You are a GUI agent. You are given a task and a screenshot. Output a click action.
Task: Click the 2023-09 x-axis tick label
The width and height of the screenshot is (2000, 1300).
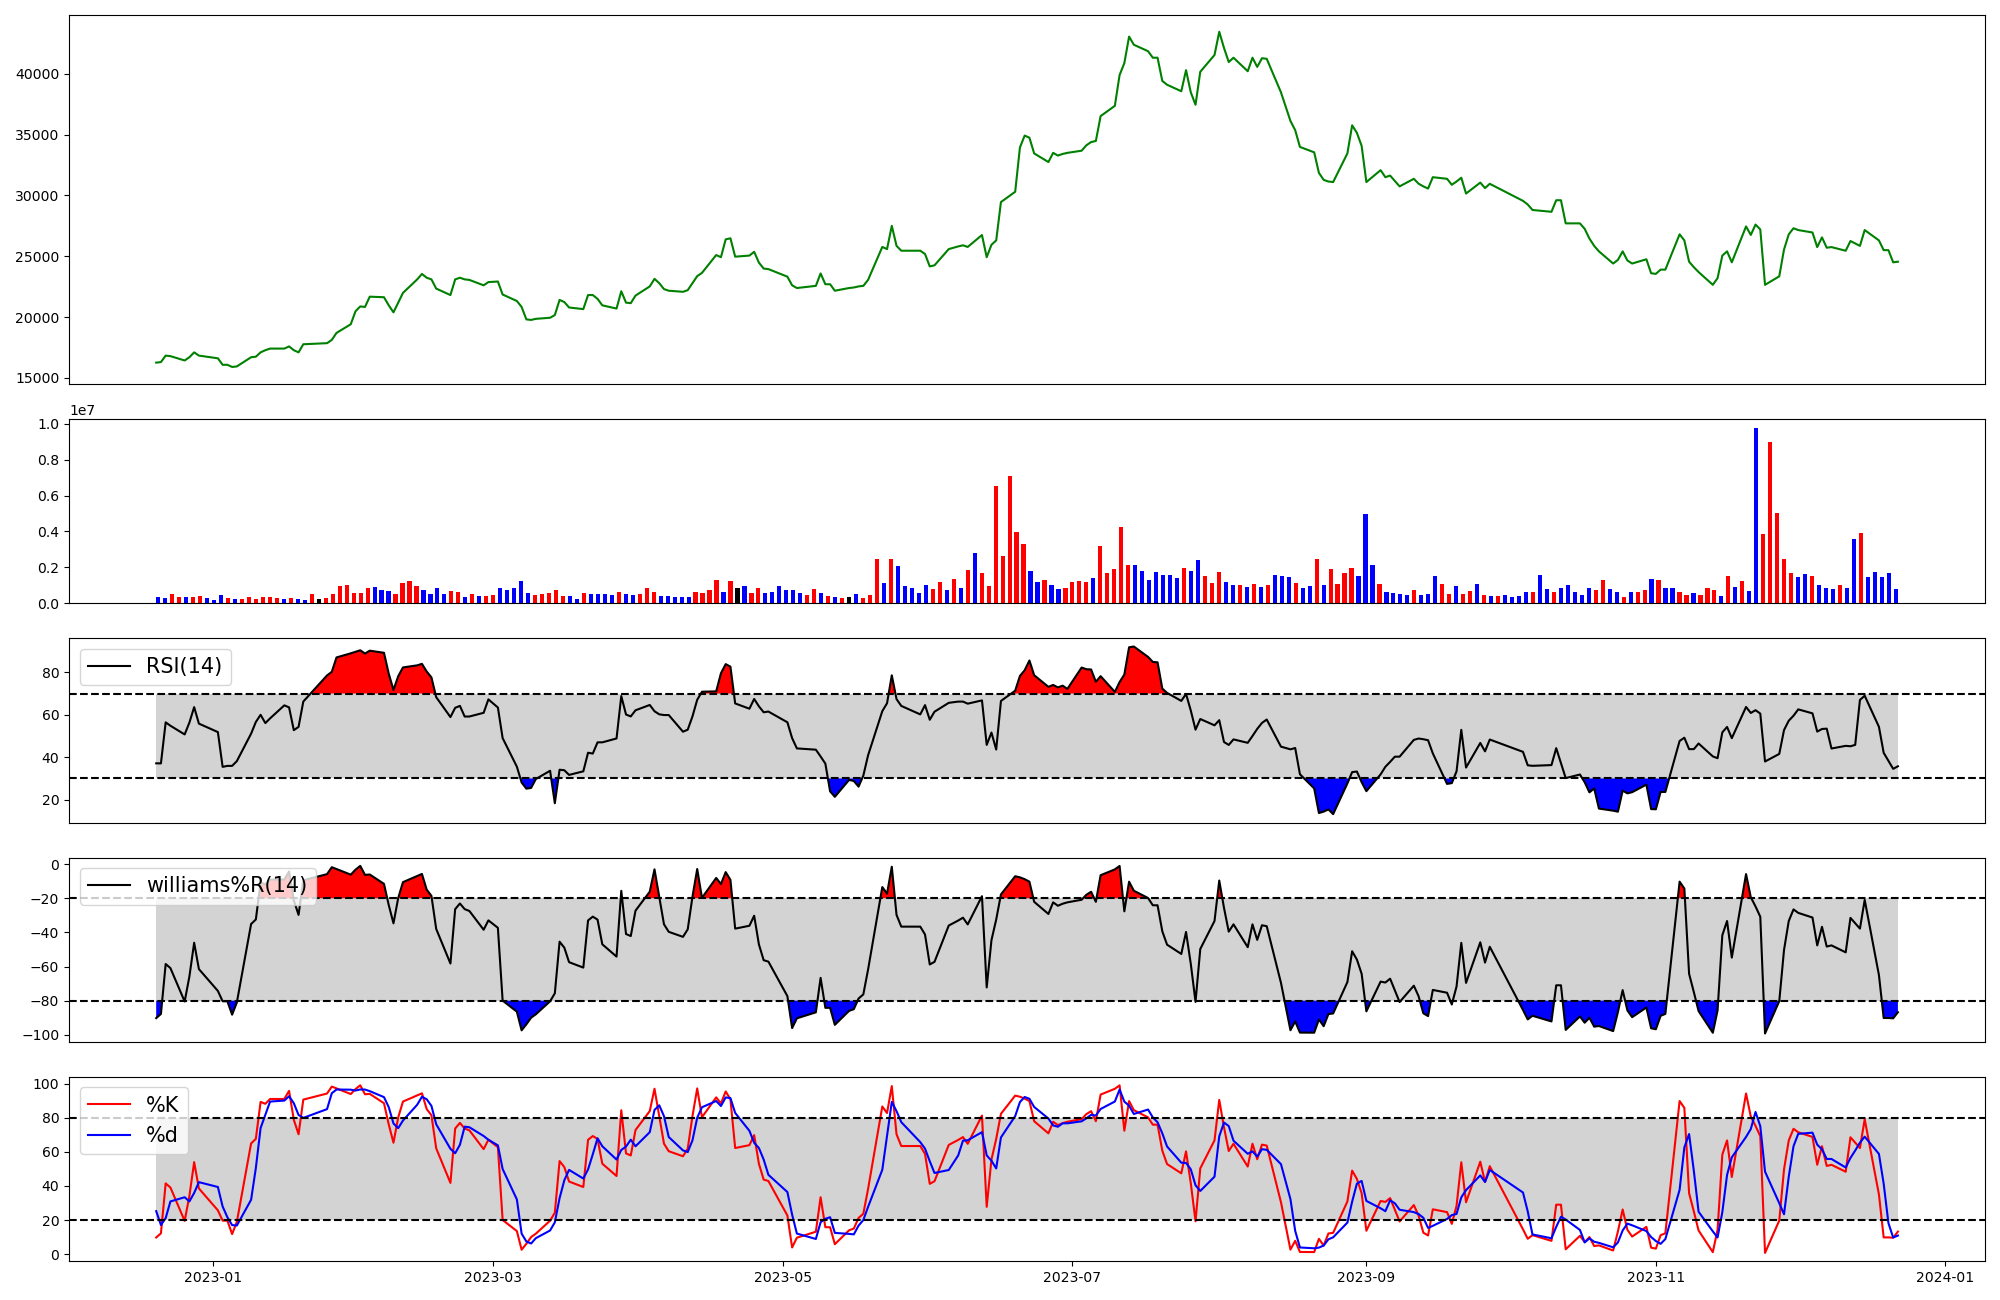coord(1366,1277)
